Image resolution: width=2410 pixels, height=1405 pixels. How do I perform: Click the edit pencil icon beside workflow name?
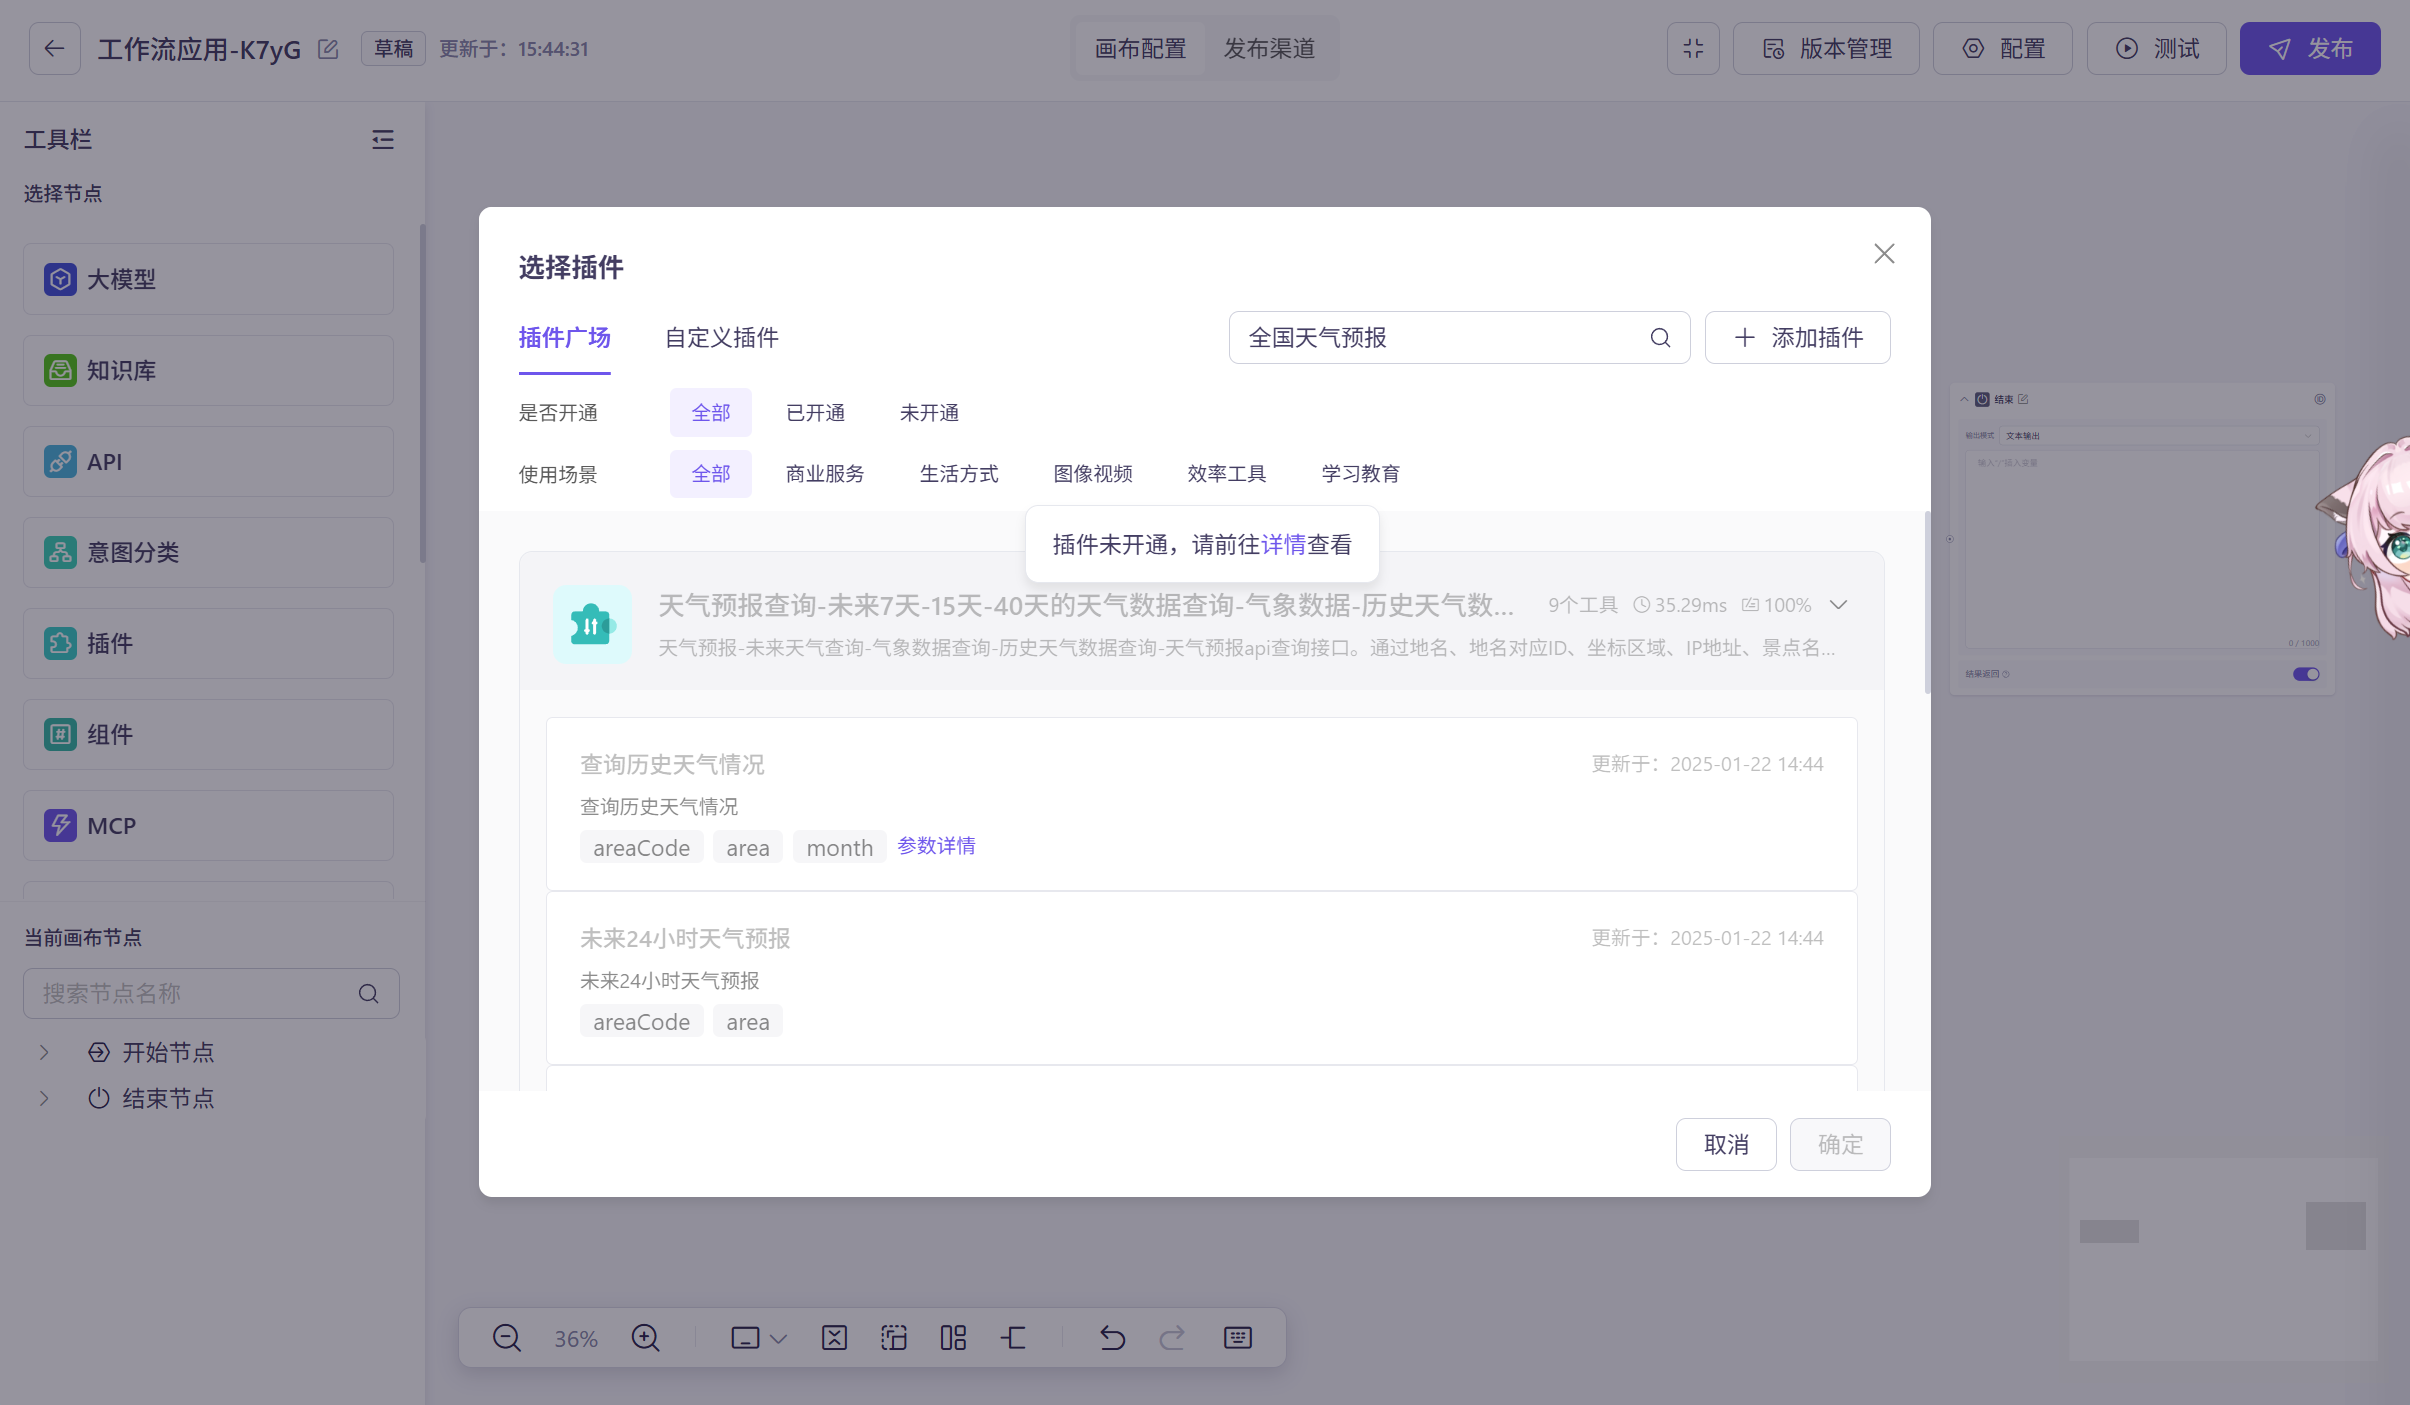(x=328, y=49)
